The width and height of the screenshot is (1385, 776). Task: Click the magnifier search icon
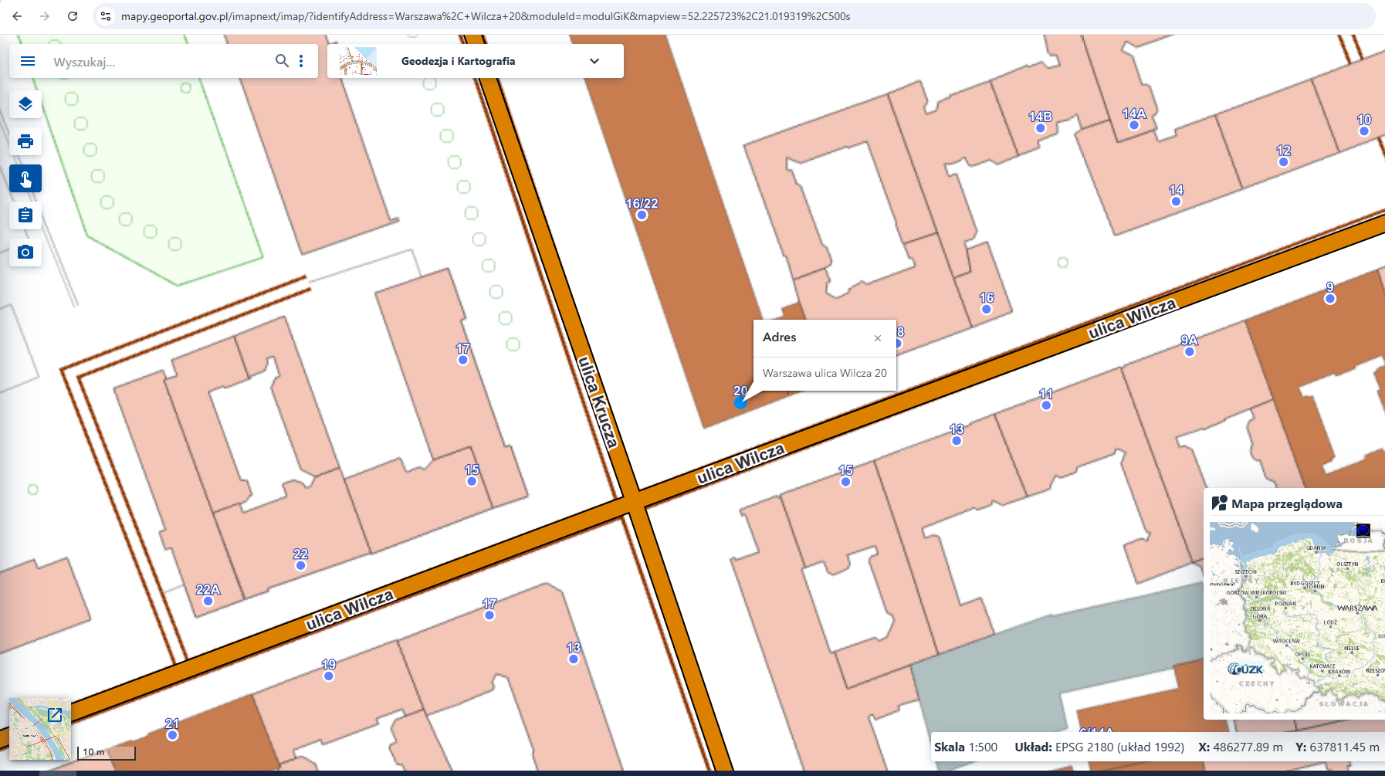282,61
